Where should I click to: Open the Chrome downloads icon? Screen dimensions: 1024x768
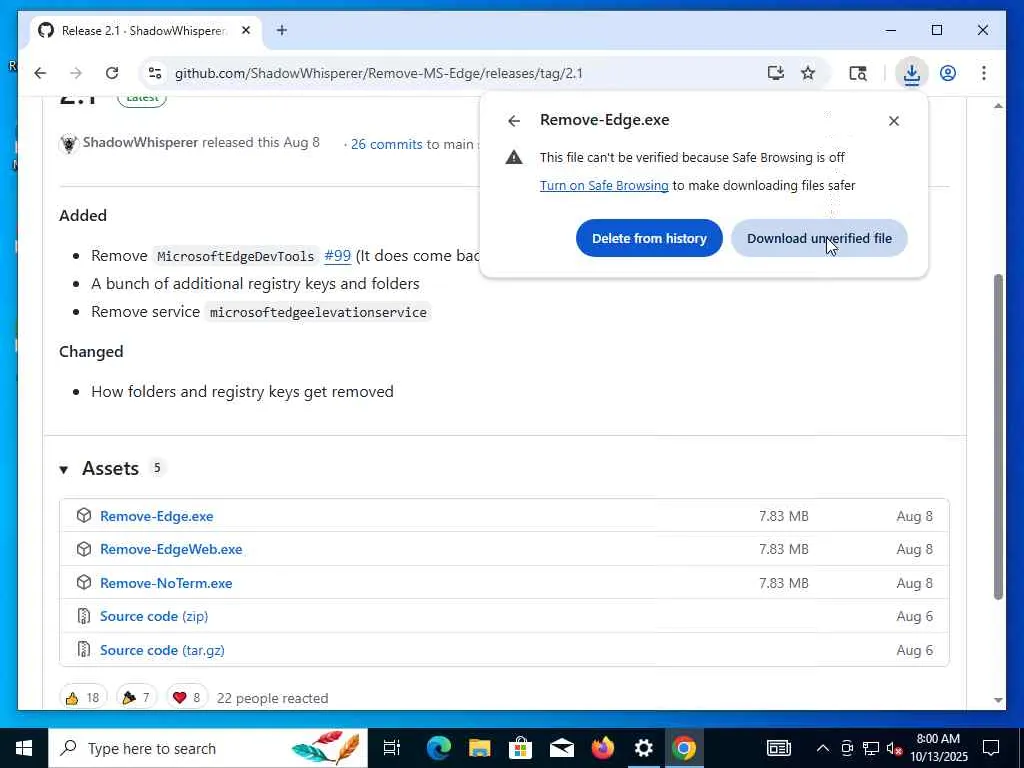pyautogui.click(x=912, y=73)
